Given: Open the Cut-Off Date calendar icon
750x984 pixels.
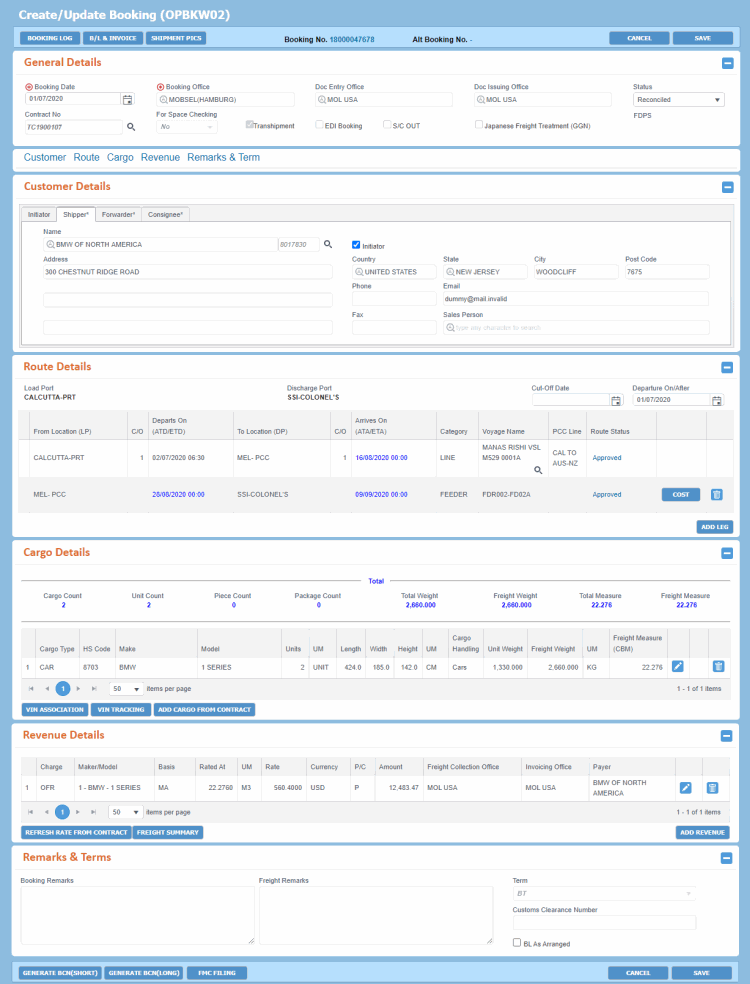Looking at the screenshot, I should [x=616, y=400].
